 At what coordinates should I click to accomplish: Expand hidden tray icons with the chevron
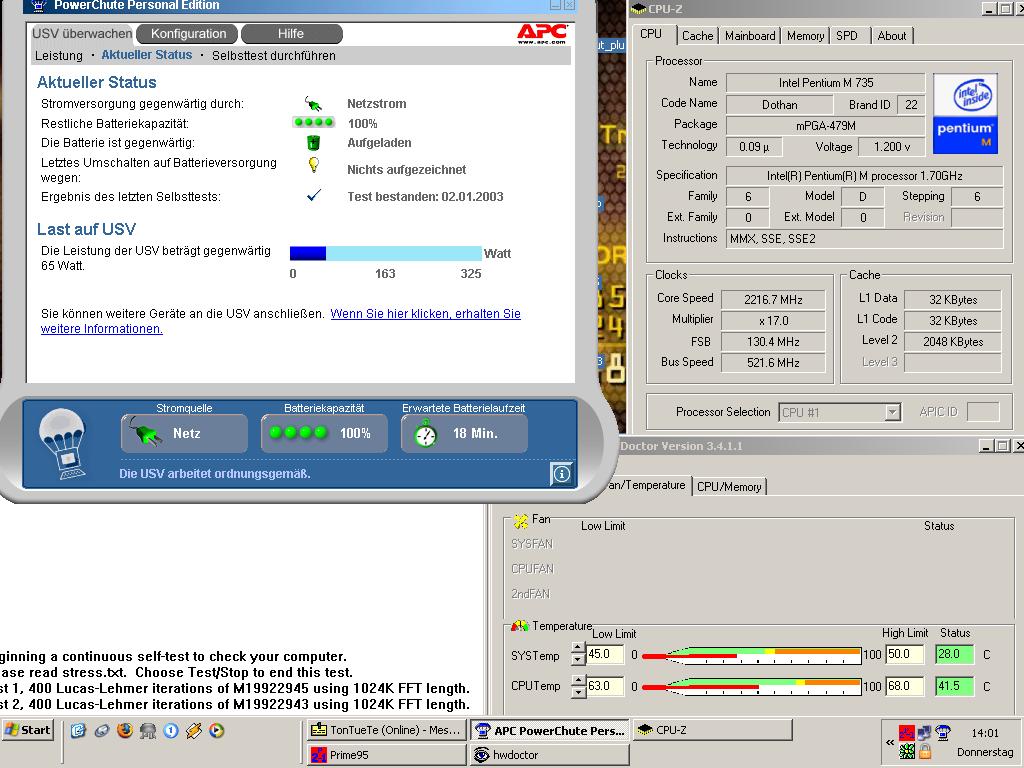tap(889, 743)
